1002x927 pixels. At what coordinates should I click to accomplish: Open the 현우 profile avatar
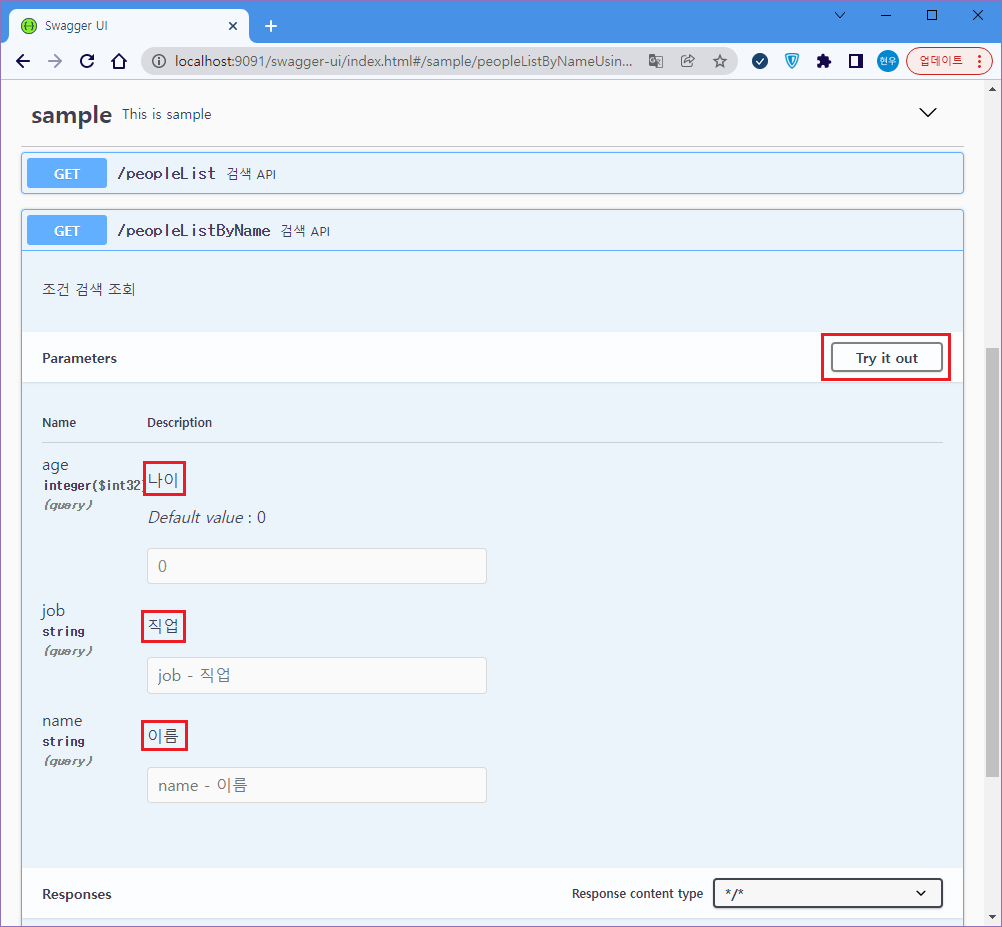coord(888,61)
